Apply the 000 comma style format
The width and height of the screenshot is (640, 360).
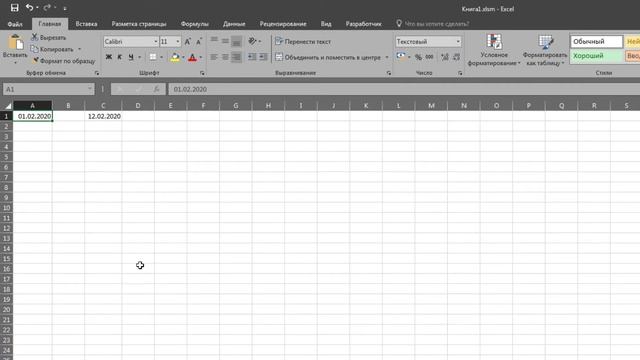click(429, 57)
